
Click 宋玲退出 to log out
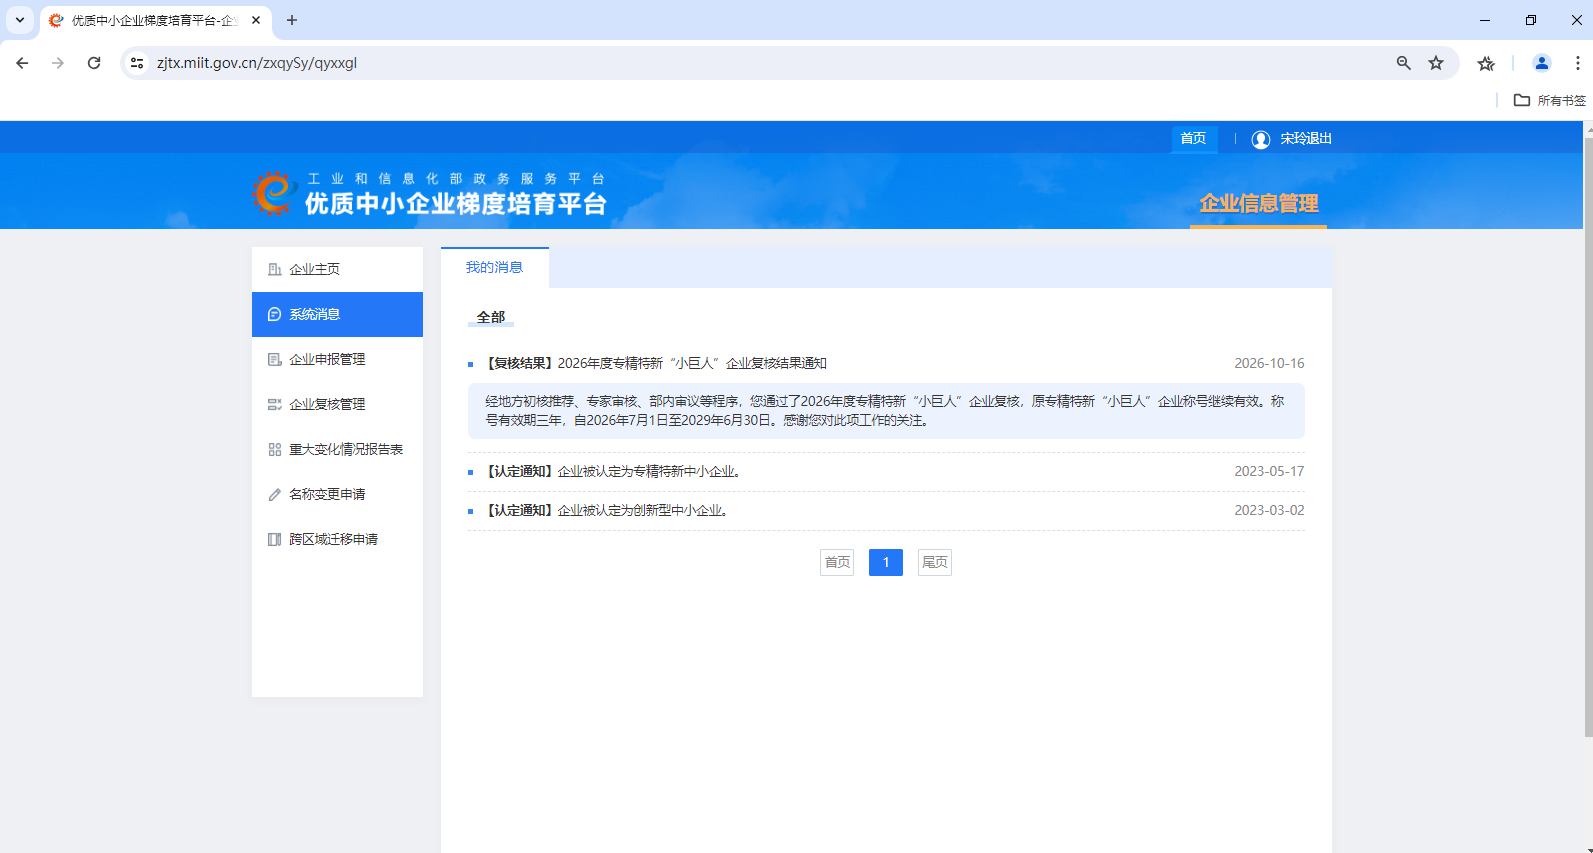(1306, 139)
